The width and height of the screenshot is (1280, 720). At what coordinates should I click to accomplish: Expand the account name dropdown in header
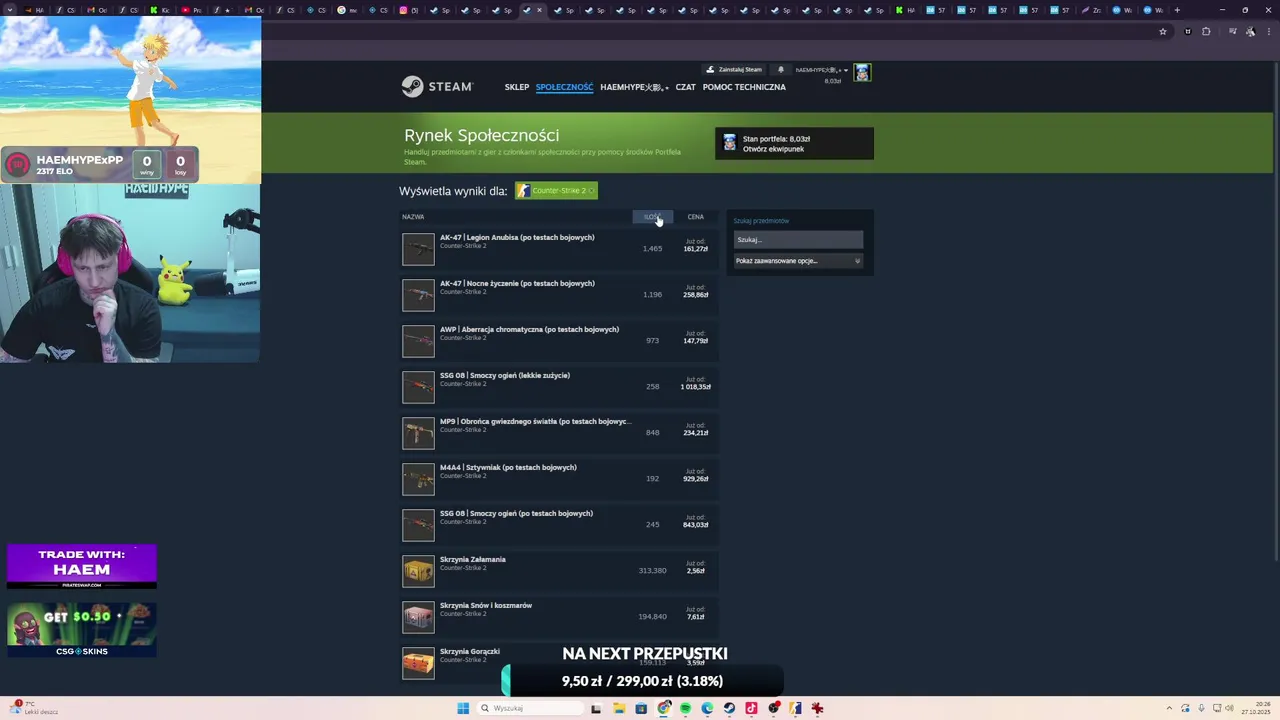[x=821, y=70]
